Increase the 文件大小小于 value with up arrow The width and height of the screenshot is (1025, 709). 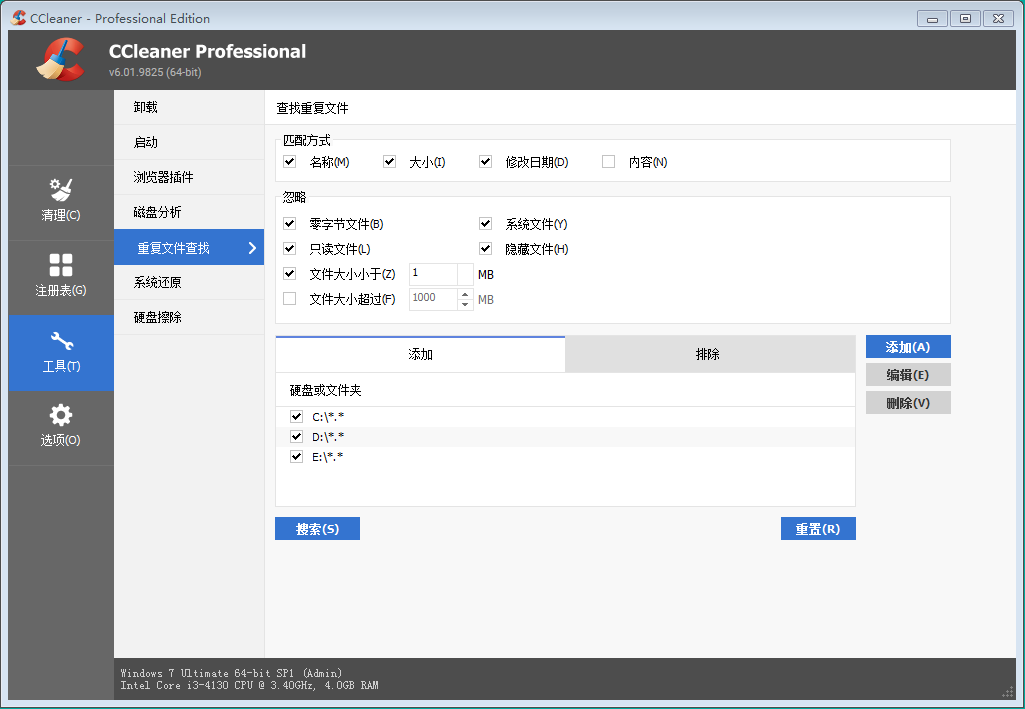[x=465, y=269]
